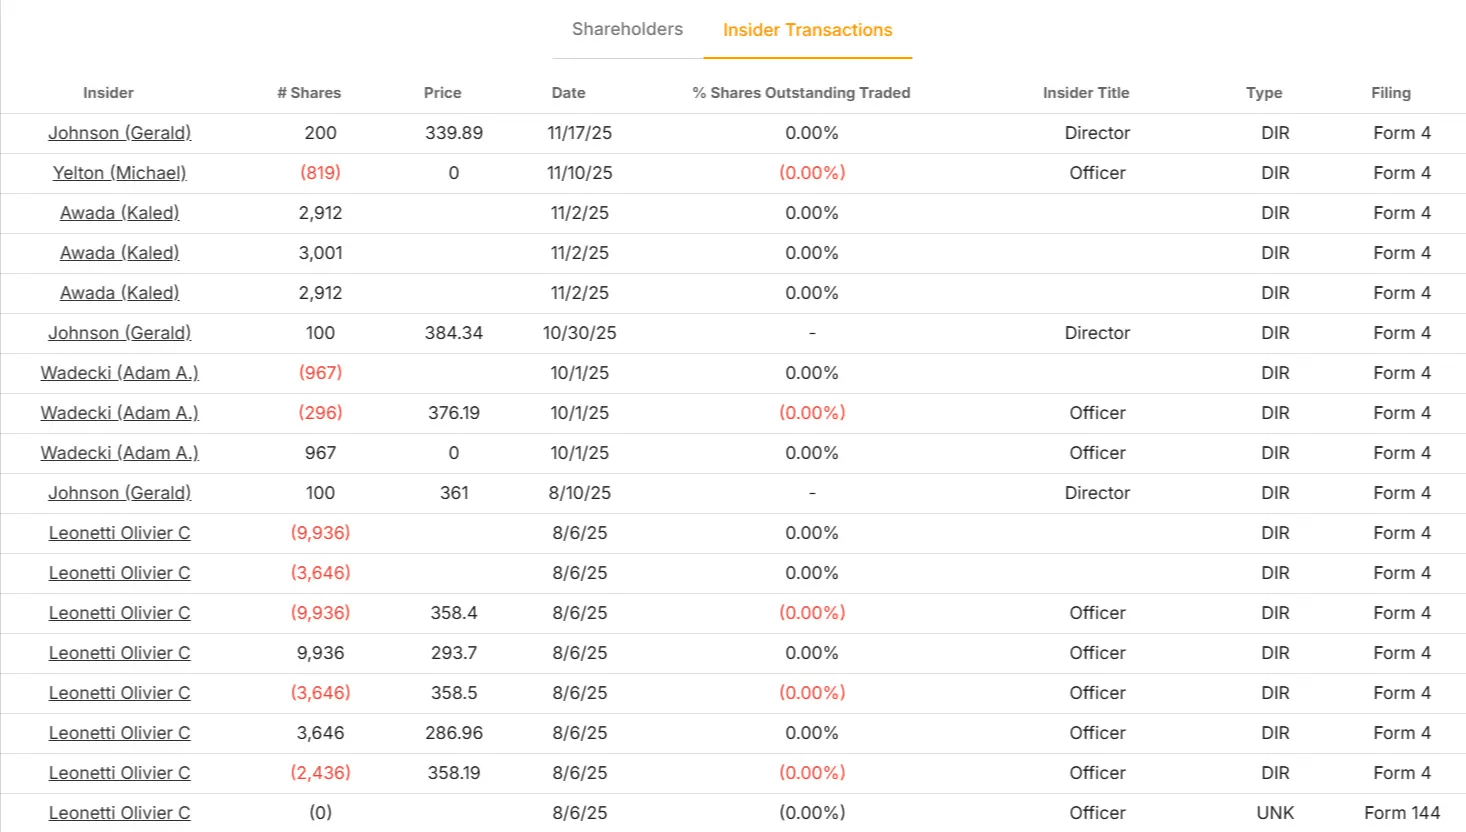Sort table by Price column header

pyautogui.click(x=442, y=93)
